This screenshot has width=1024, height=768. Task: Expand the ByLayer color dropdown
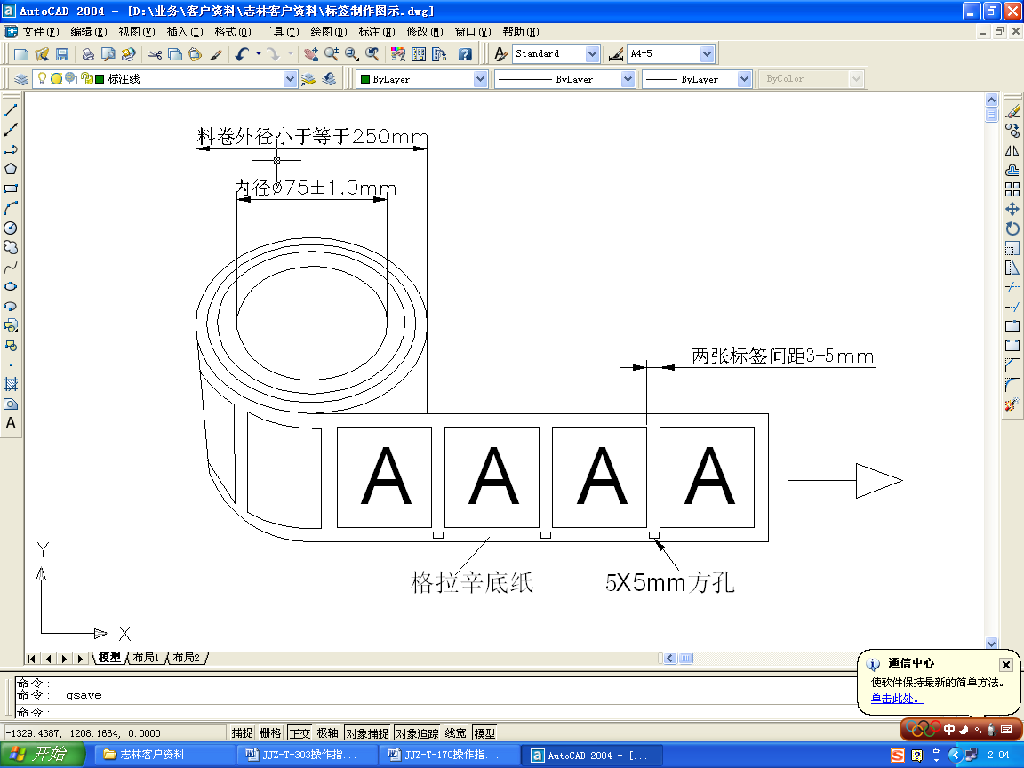tap(480, 79)
